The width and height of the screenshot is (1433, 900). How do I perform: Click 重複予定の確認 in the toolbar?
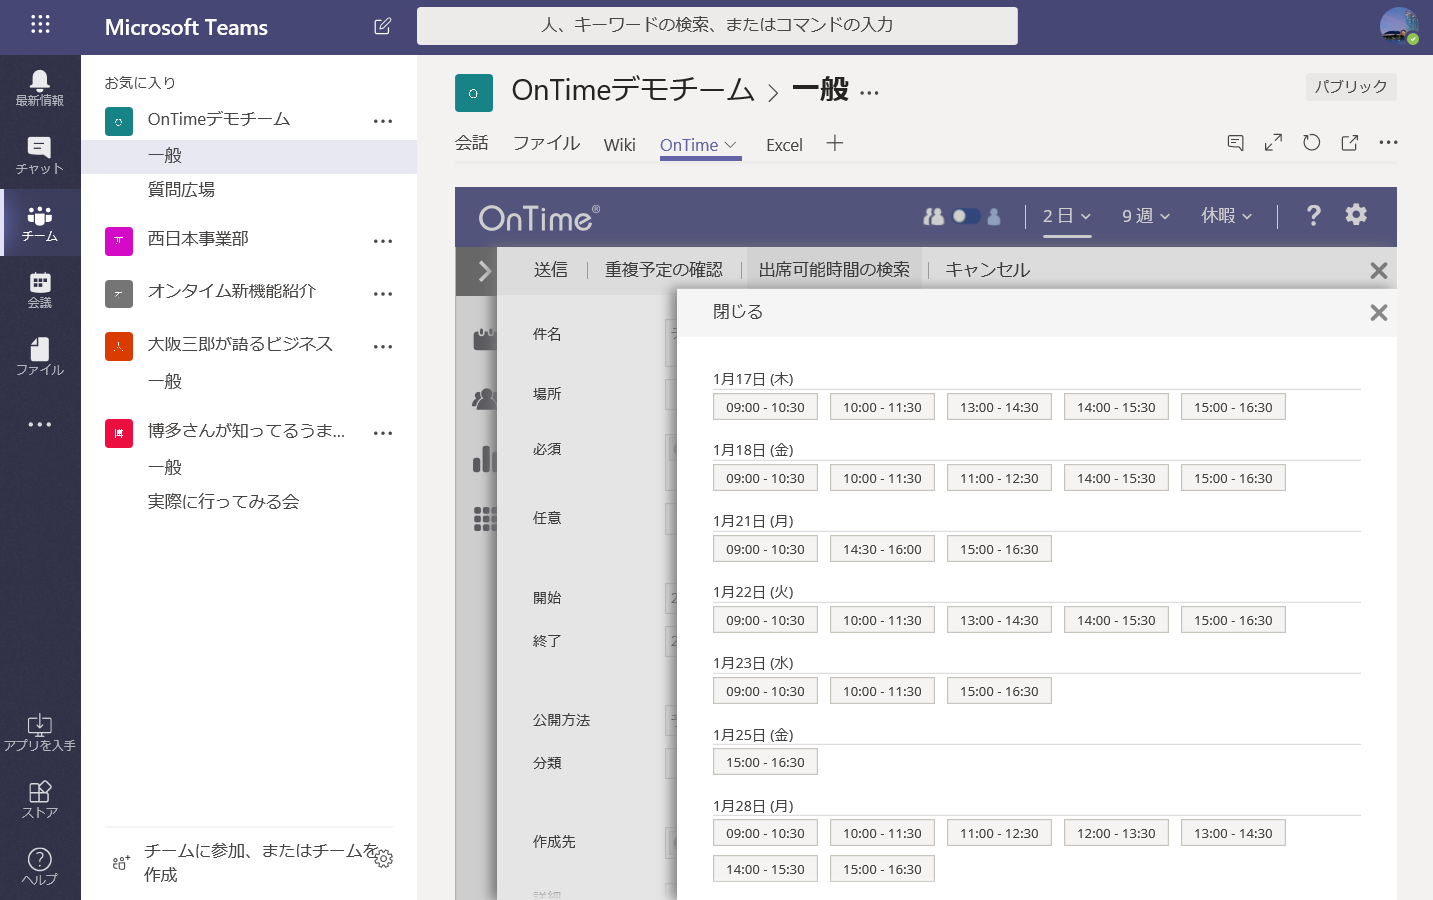(x=664, y=270)
